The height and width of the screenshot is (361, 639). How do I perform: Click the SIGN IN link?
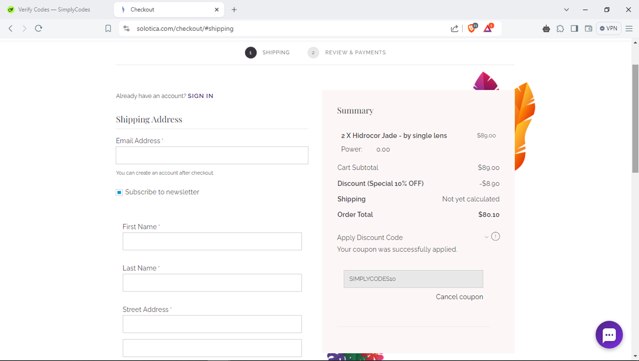200,96
